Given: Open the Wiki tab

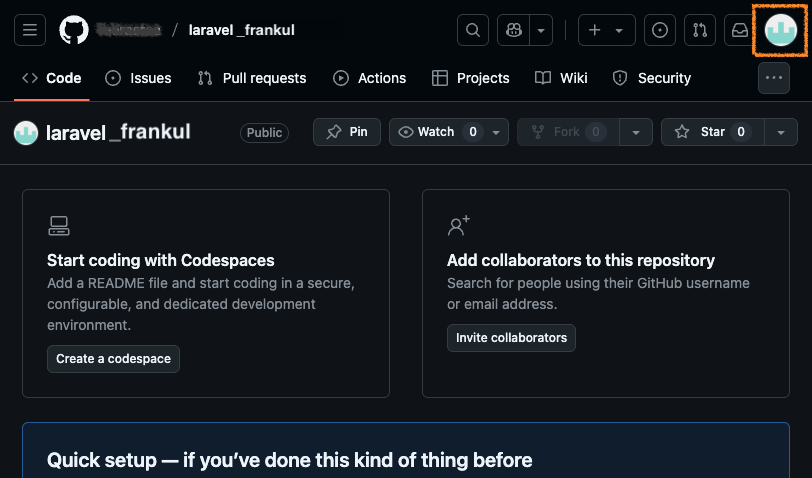Looking at the screenshot, I should click(x=561, y=78).
